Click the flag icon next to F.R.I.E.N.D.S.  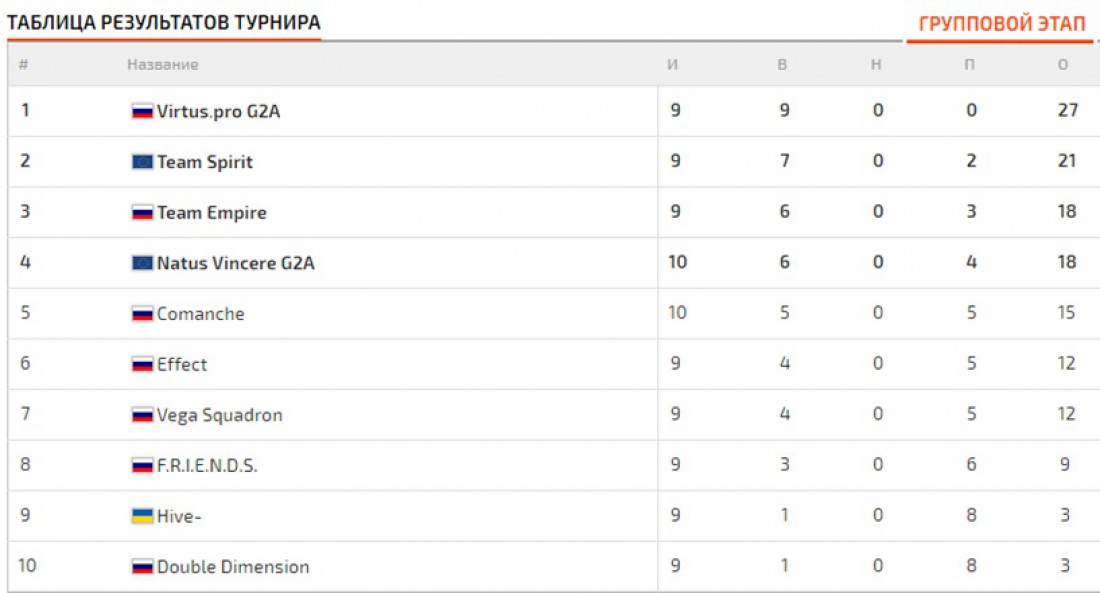142,465
